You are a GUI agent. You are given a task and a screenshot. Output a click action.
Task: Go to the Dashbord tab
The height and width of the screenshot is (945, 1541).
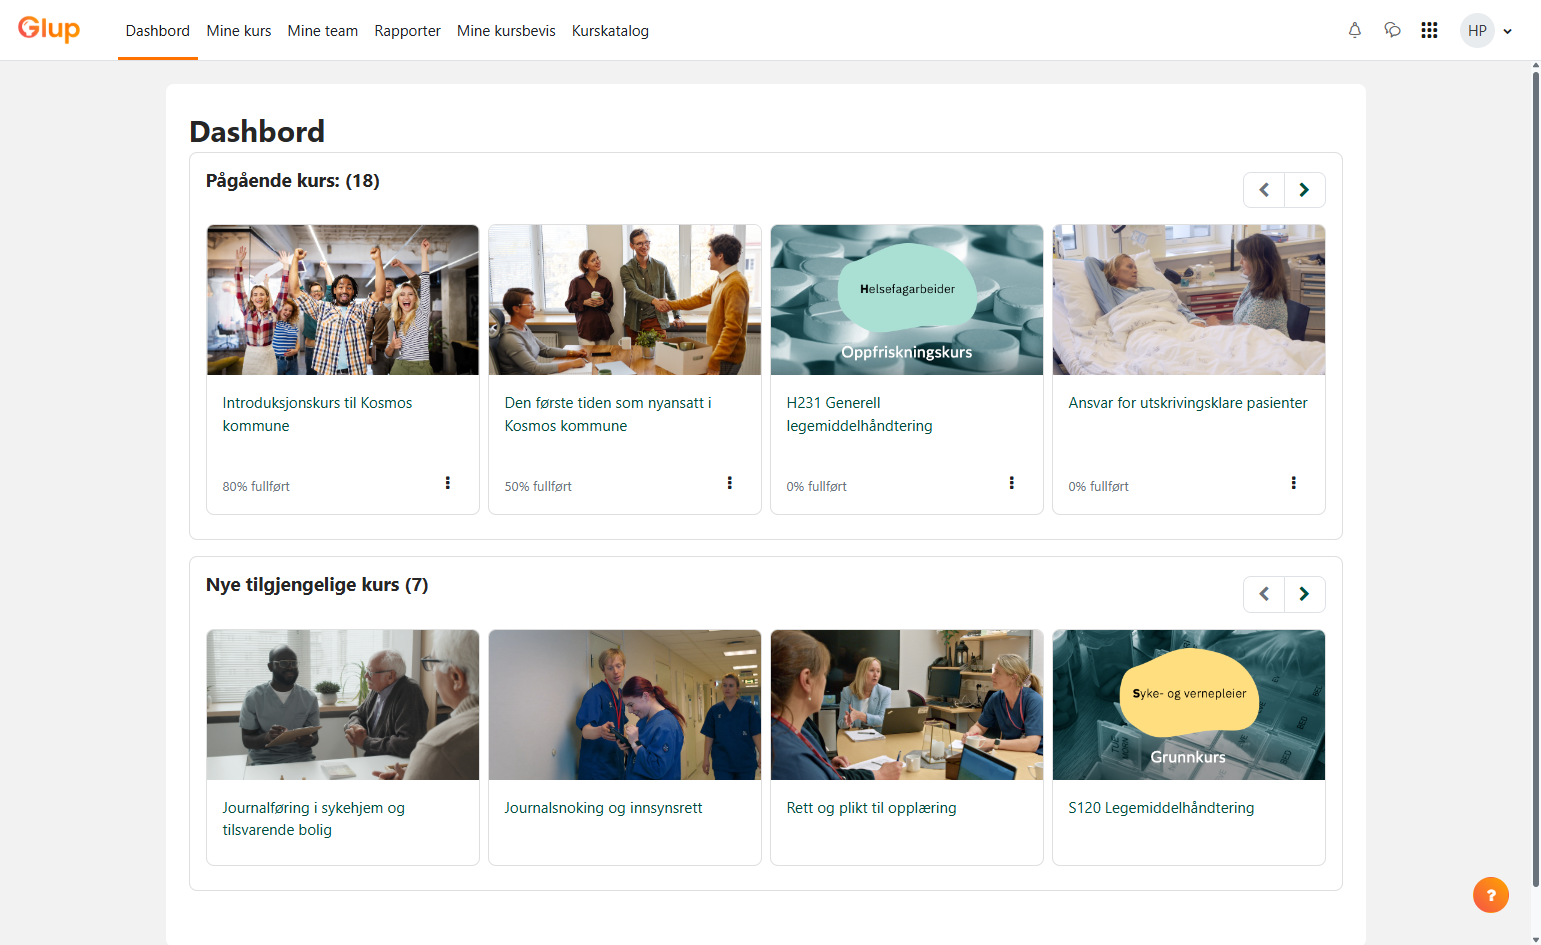[x=158, y=31]
